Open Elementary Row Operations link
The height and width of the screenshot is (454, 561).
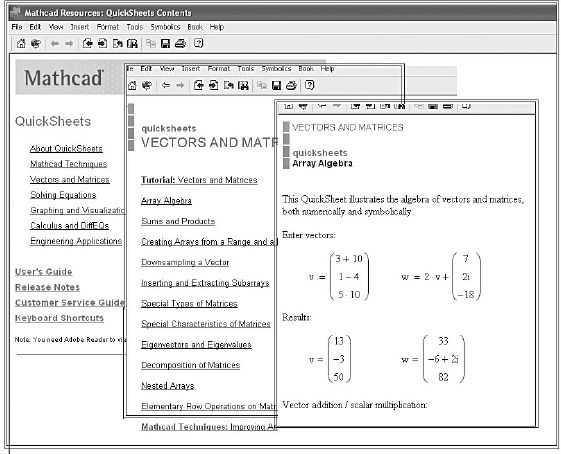(209, 406)
